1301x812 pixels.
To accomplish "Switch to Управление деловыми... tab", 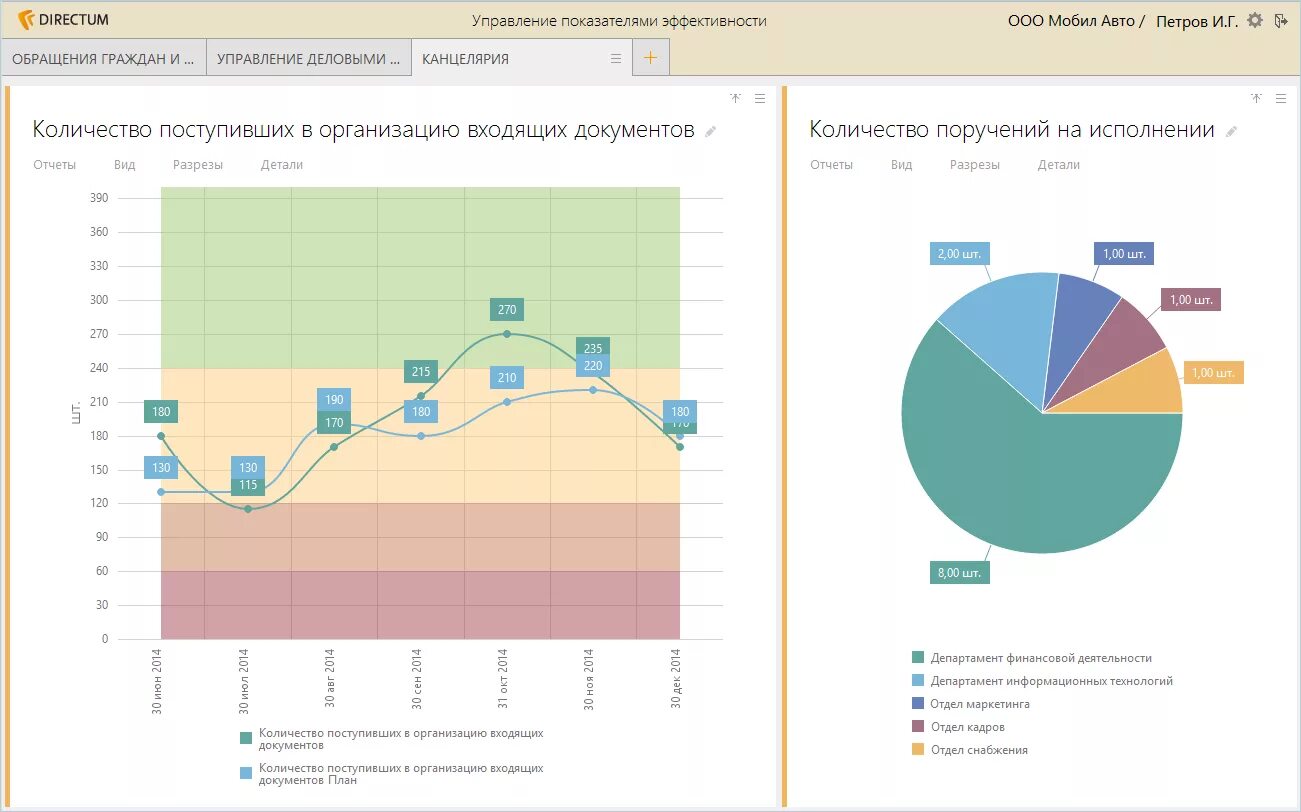I will coord(308,58).
